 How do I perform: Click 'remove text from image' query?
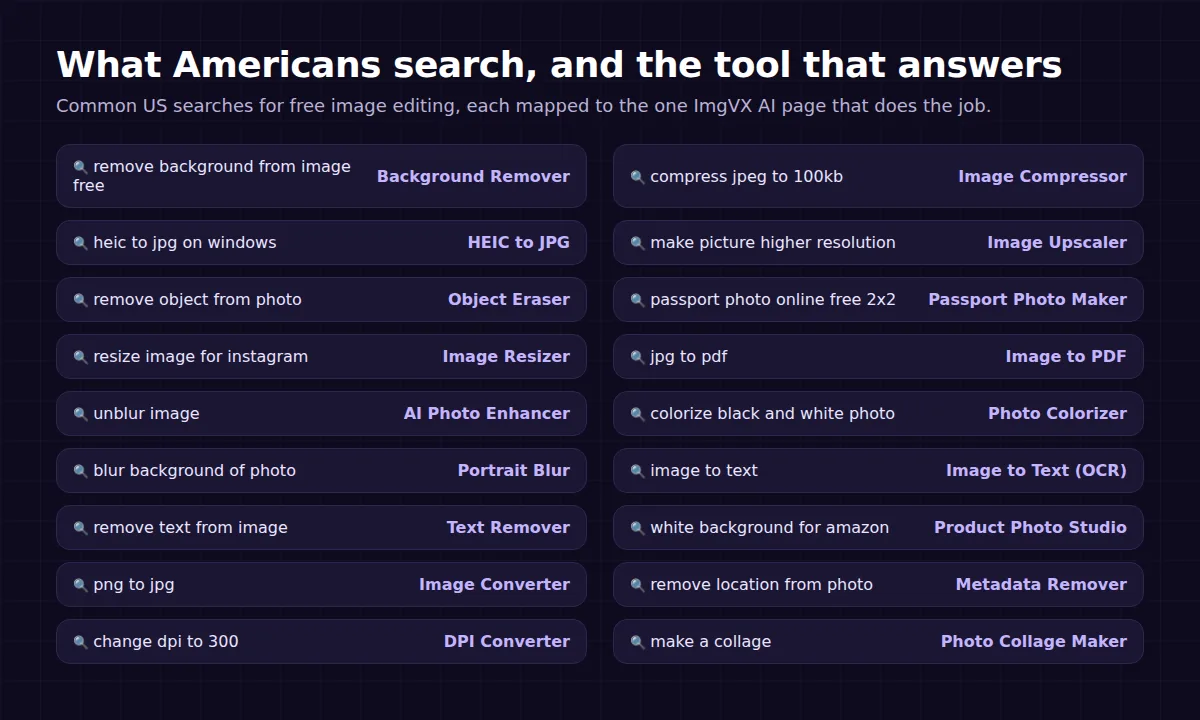(190, 527)
